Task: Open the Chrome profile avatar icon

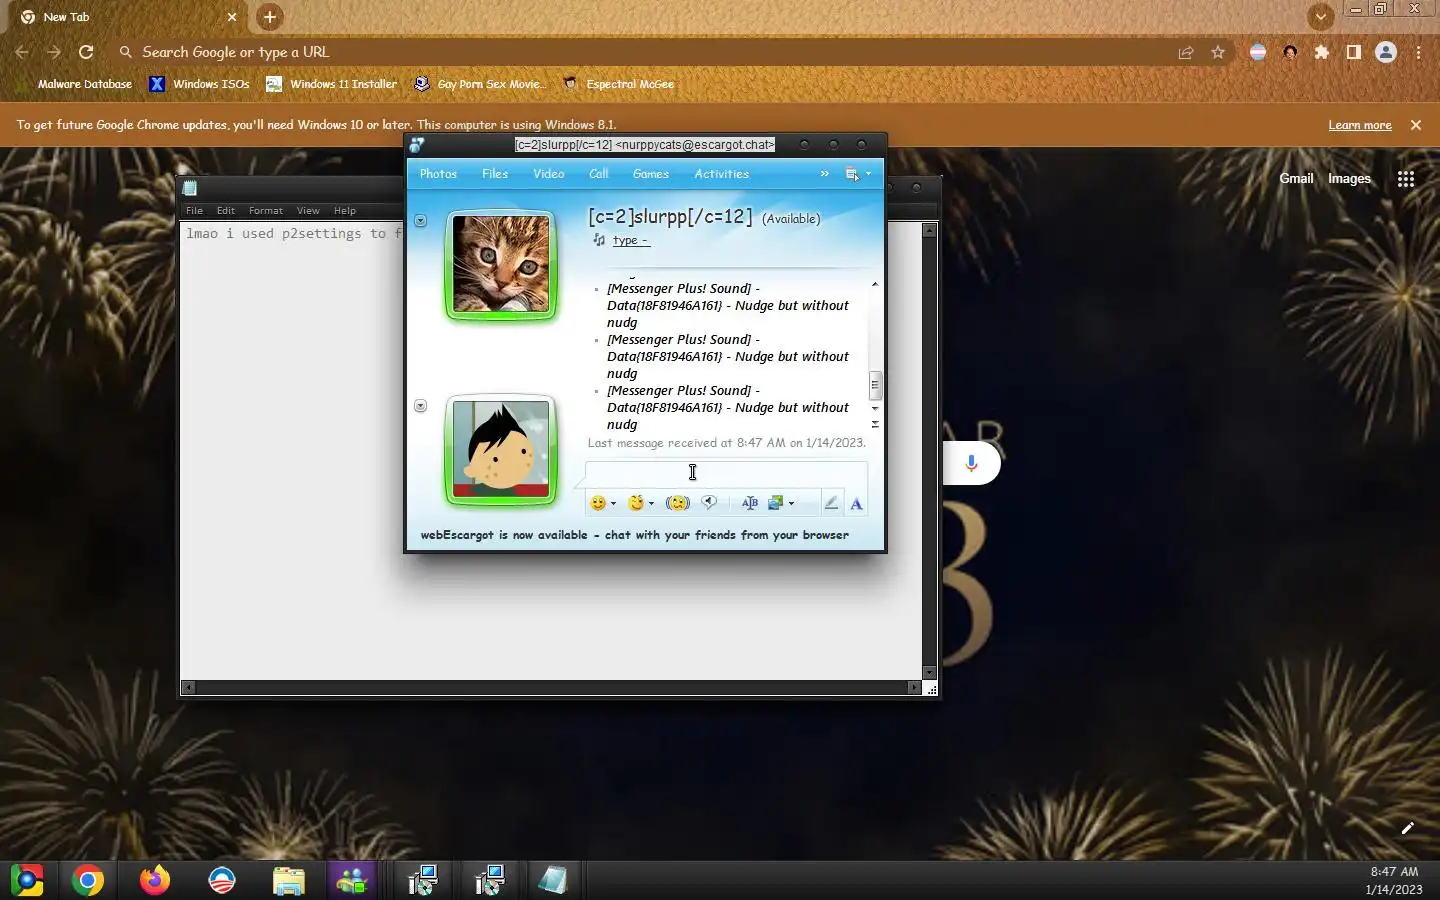Action: pyautogui.click(x=1386, y=52)
